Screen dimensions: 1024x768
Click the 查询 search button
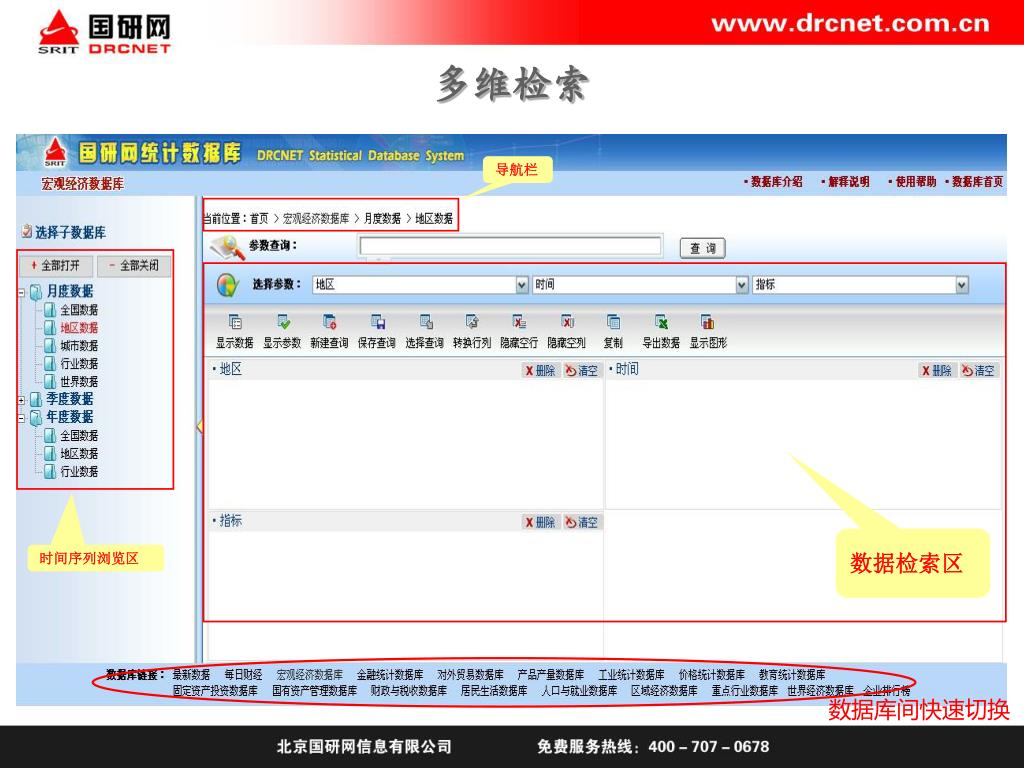[x=703, y=248]
